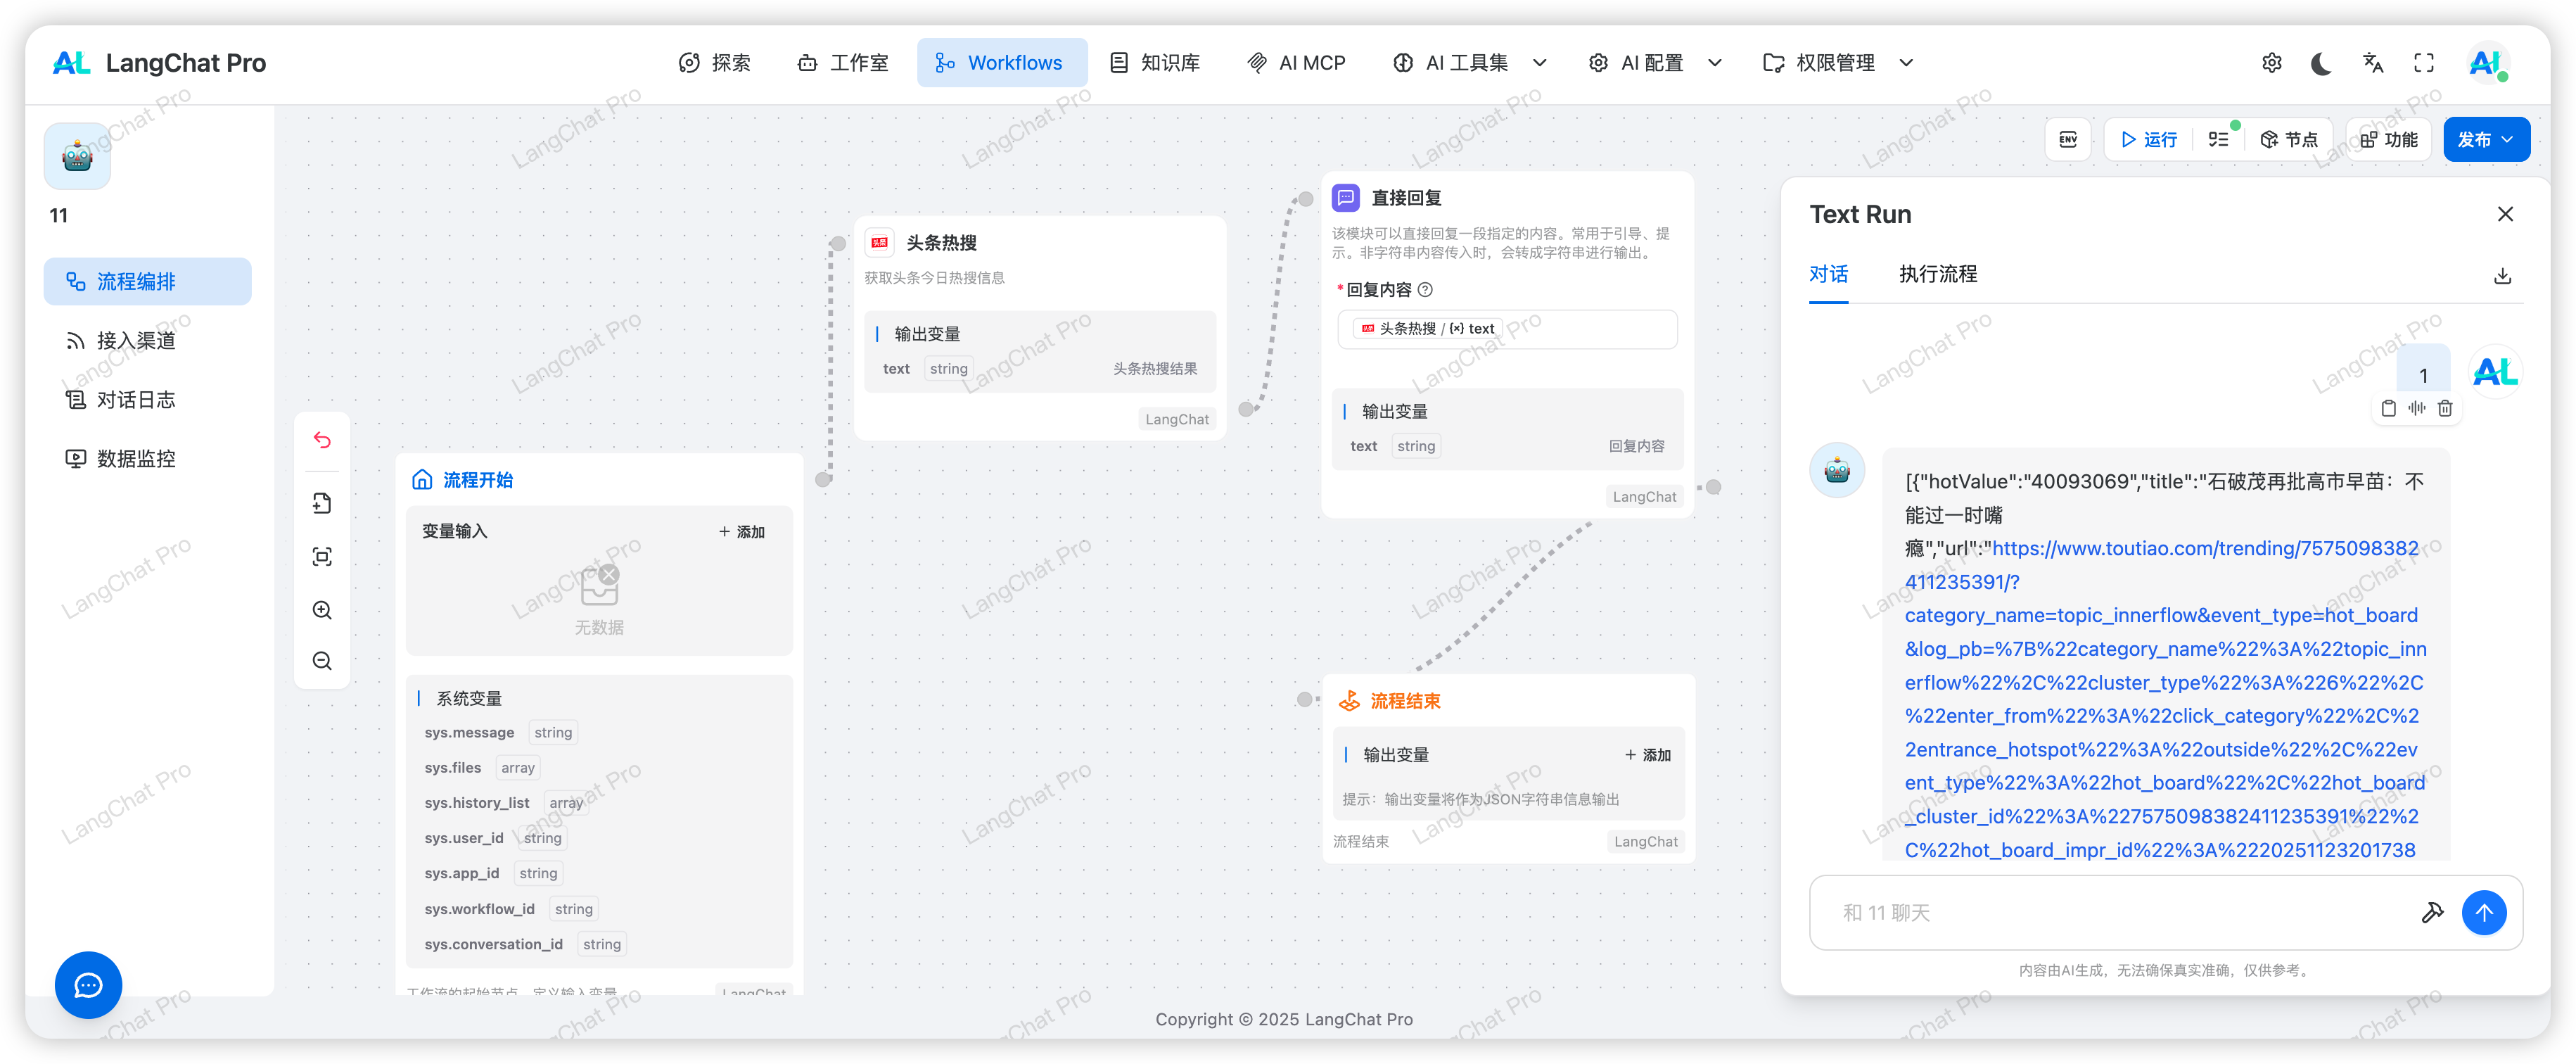
Task: Expand the 权限管理 dropdown
Action: coord(1907,62)
